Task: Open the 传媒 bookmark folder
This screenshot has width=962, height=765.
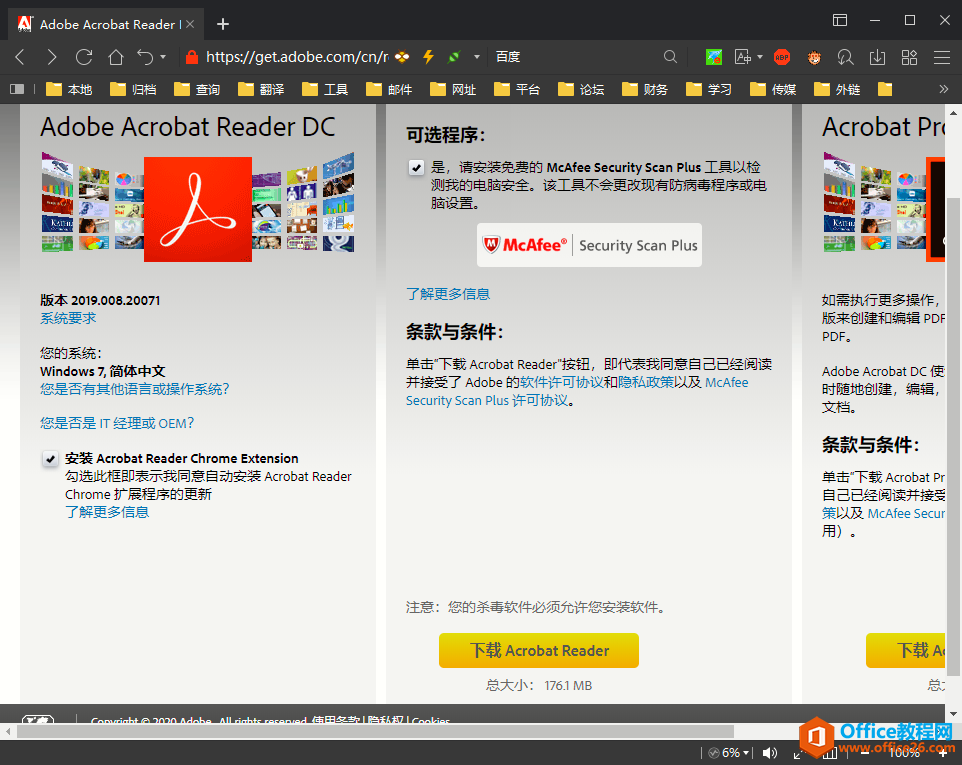Action: click(773, 90)
